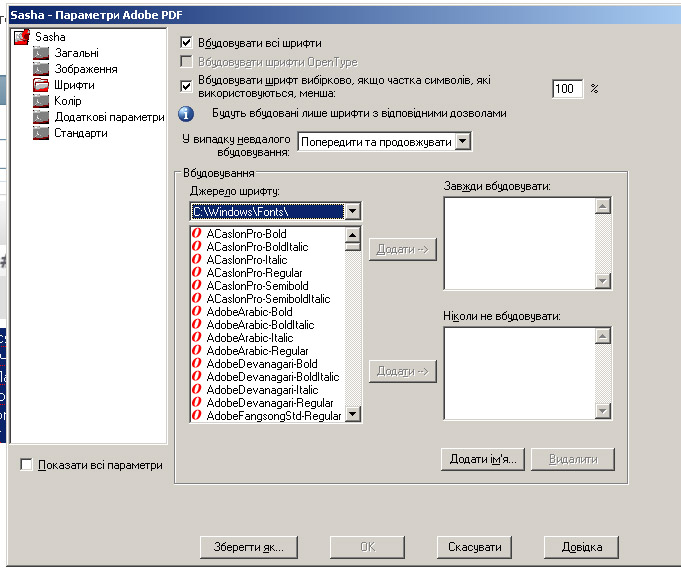The width and height of the screenshot is (681, 571).
Task: Select AdobeFangsongStd-Regular font name
Action: point(274,416)
